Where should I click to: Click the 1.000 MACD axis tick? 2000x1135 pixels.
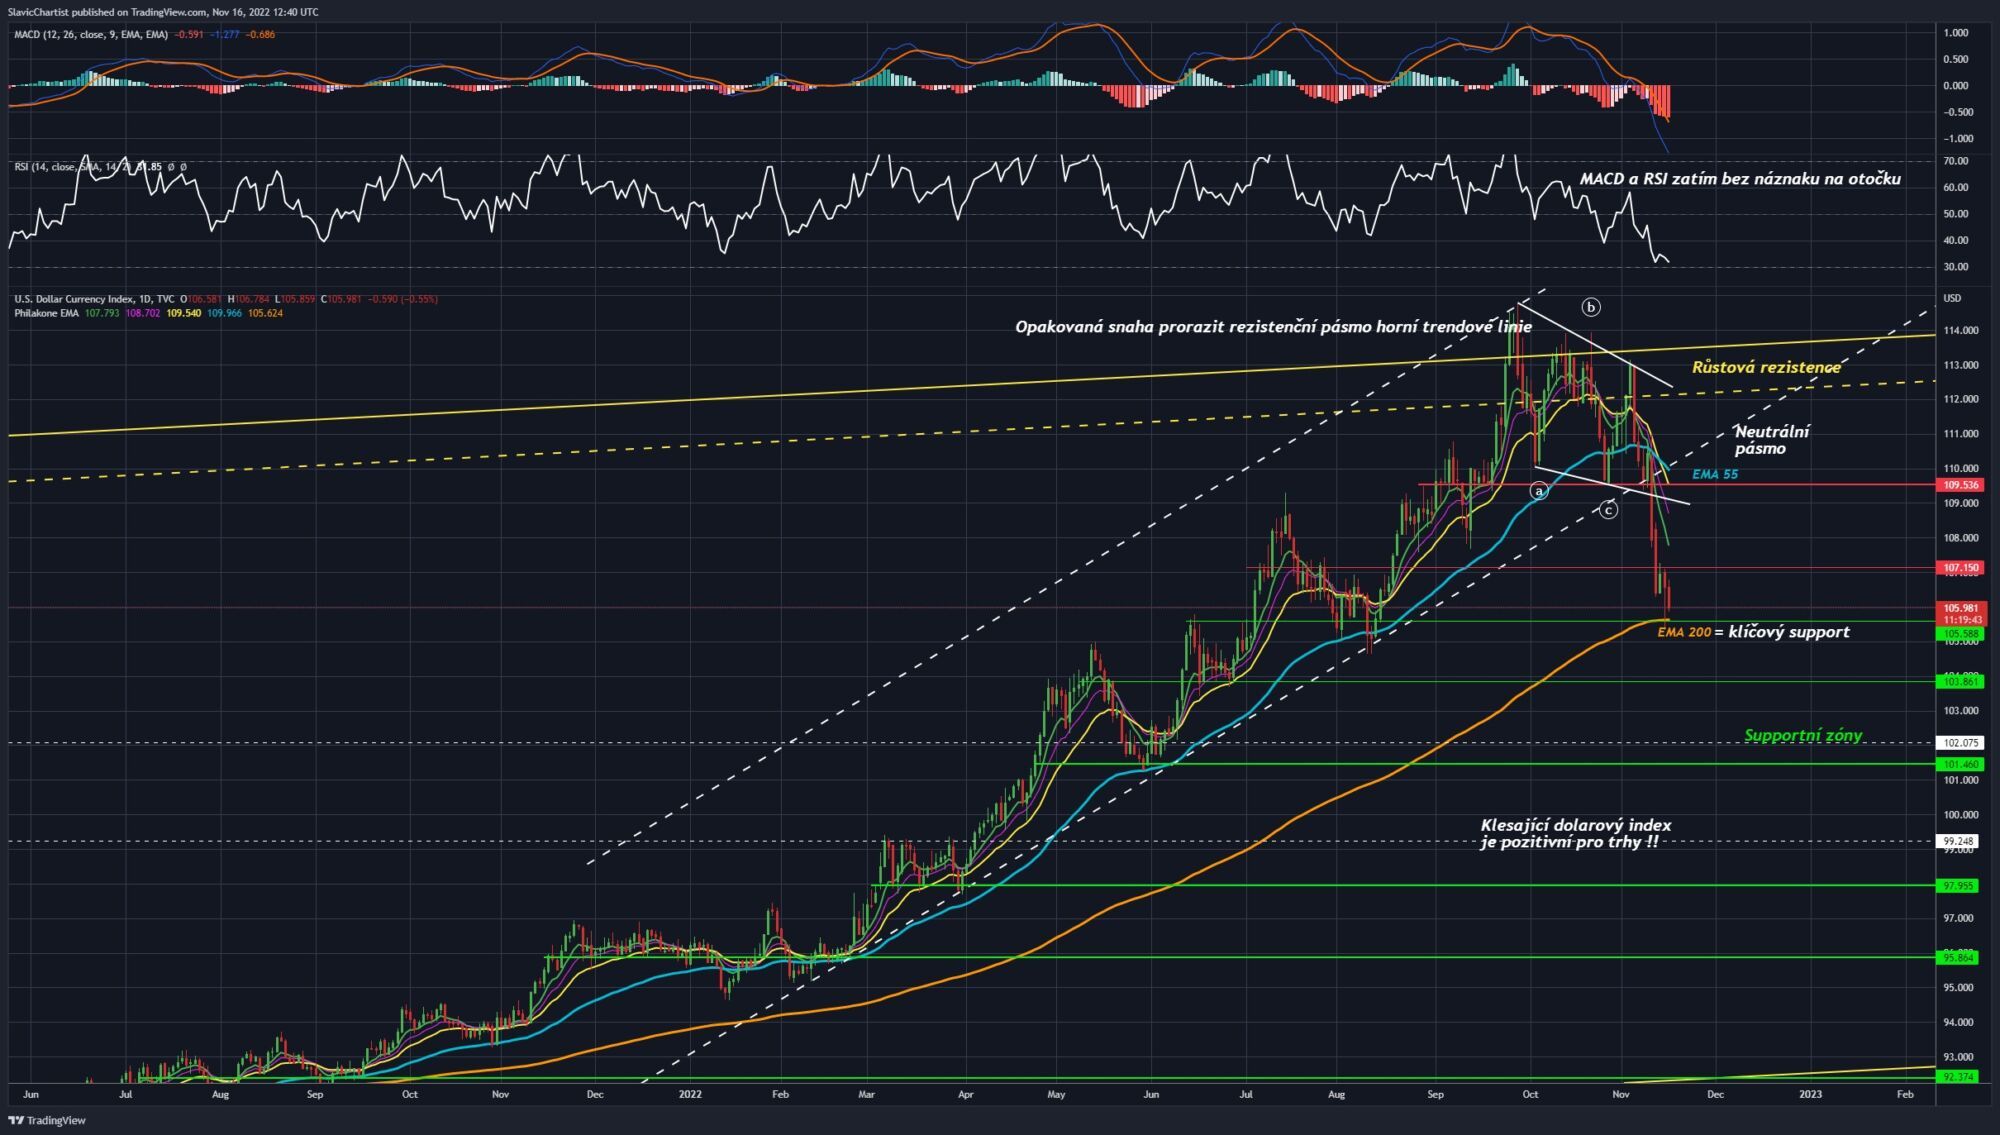click(x=1957, y=33)
